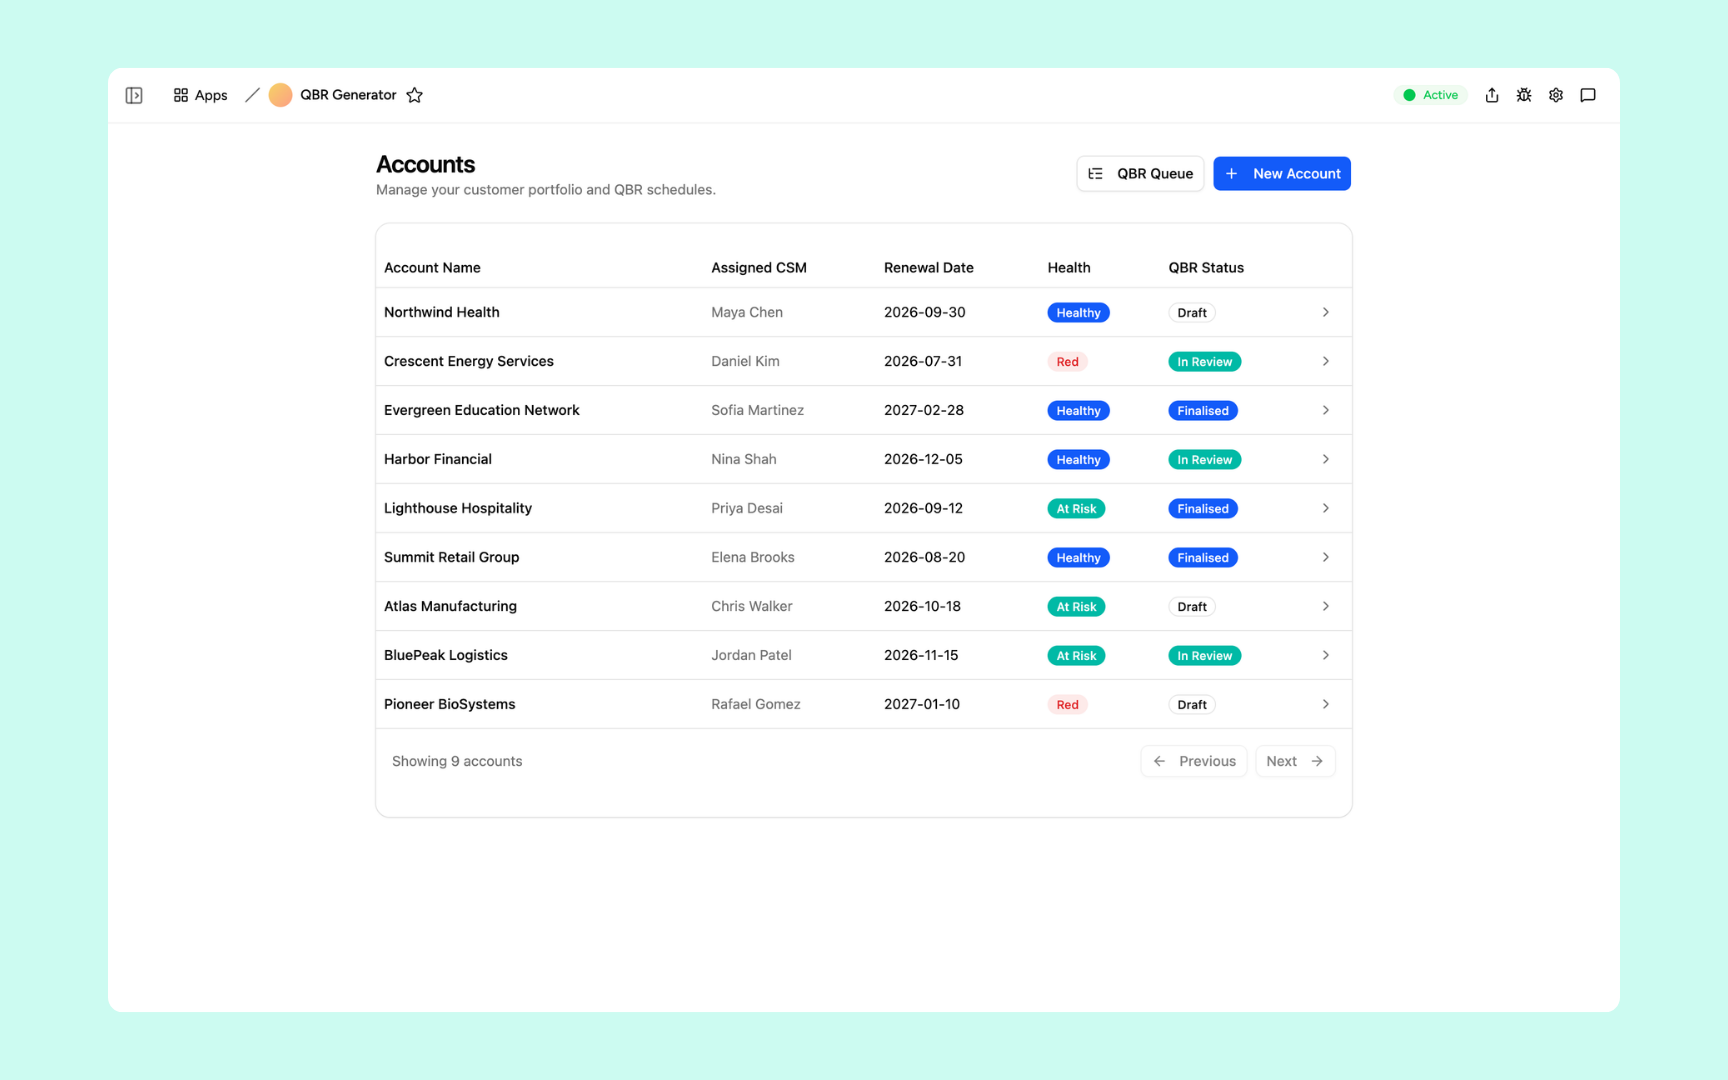The width and height of the screenshot is (1728, 1080).
Task: Click the Healthy badge for Northwind Health
Action: click(1078, 312)
